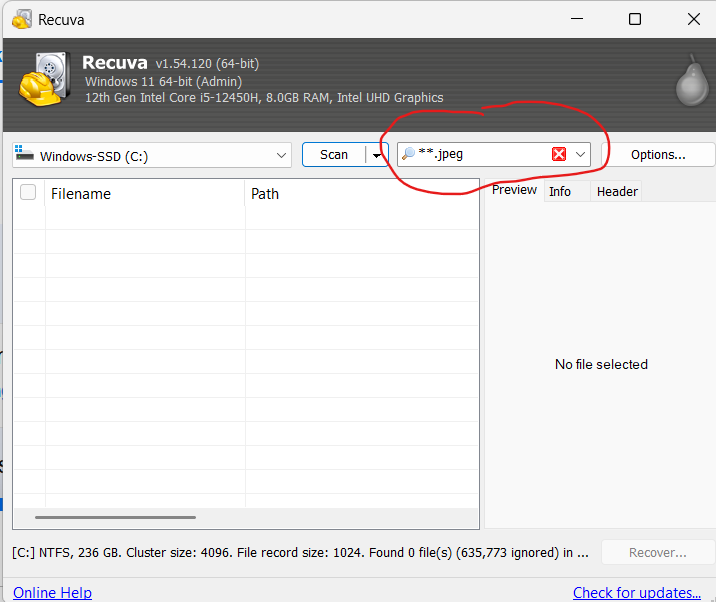Click the NTFS status bar text
The image size is (716, 602).
pos(300,553)
